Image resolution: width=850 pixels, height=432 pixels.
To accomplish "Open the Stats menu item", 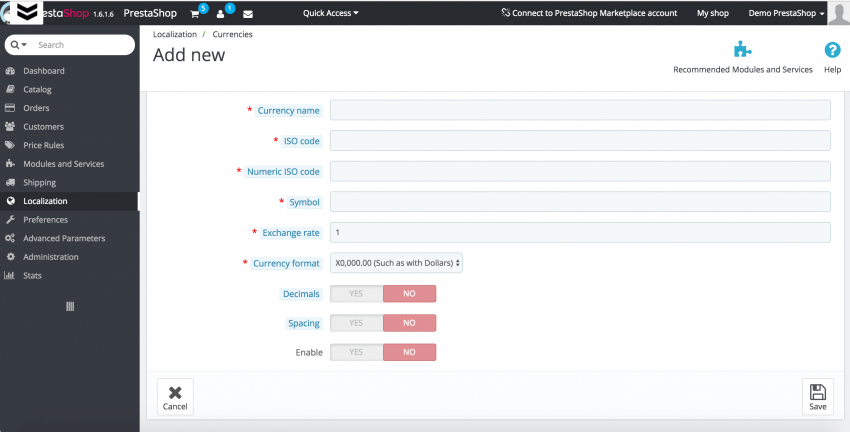I will point(33,275).
